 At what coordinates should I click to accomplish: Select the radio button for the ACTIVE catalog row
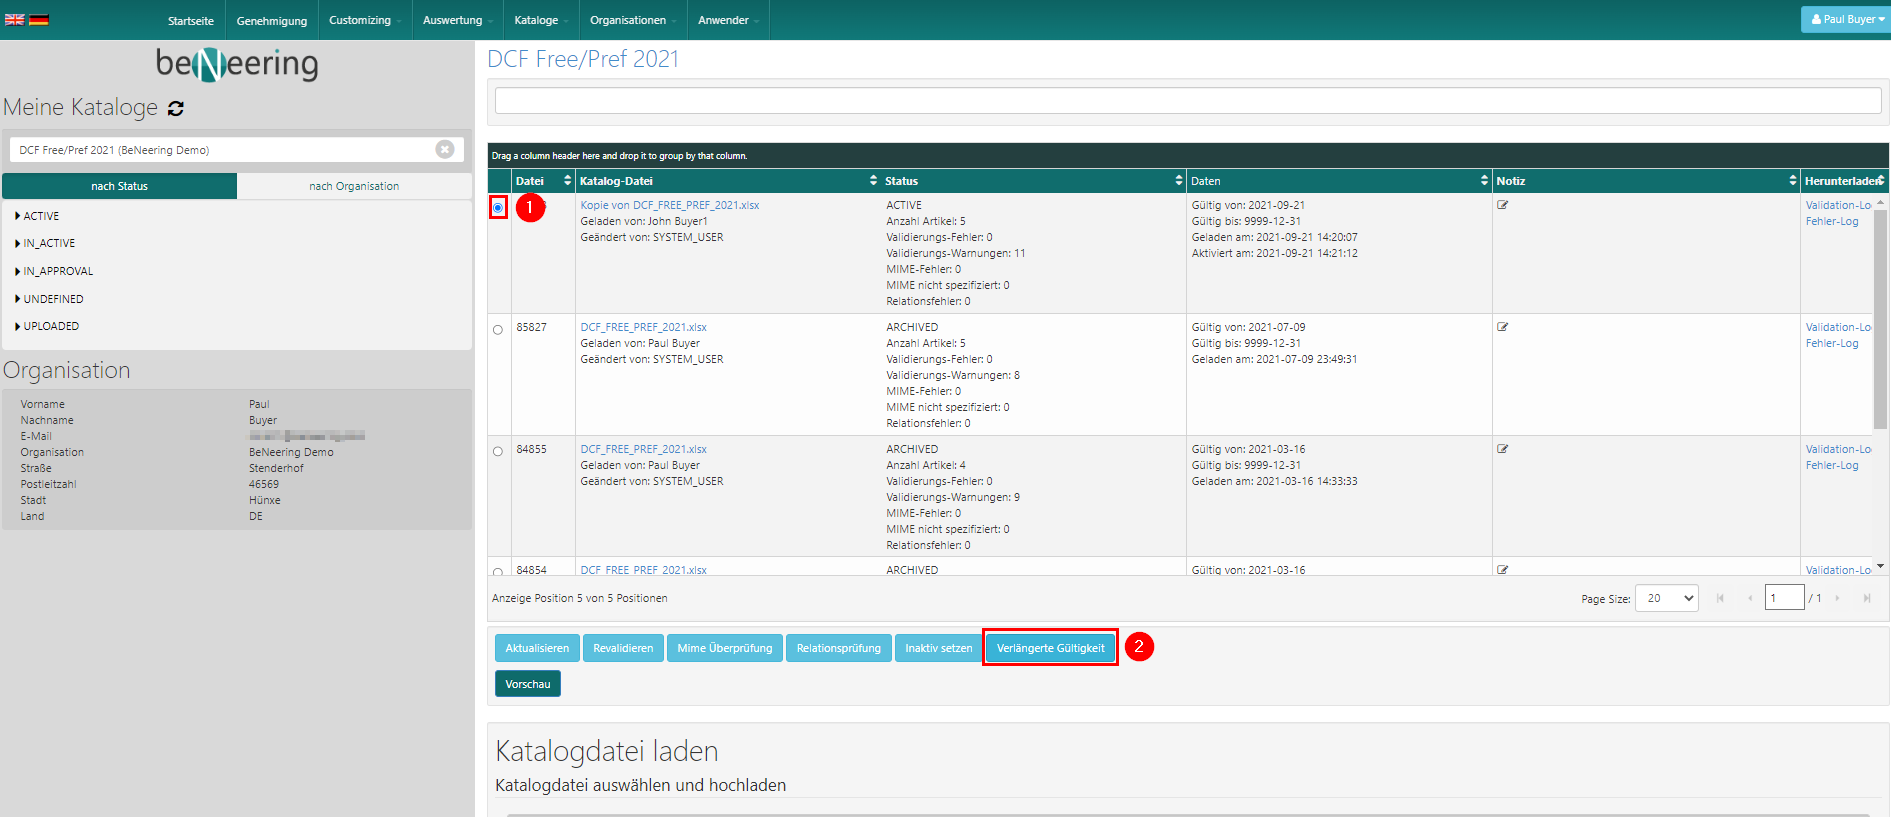(498, 207)
